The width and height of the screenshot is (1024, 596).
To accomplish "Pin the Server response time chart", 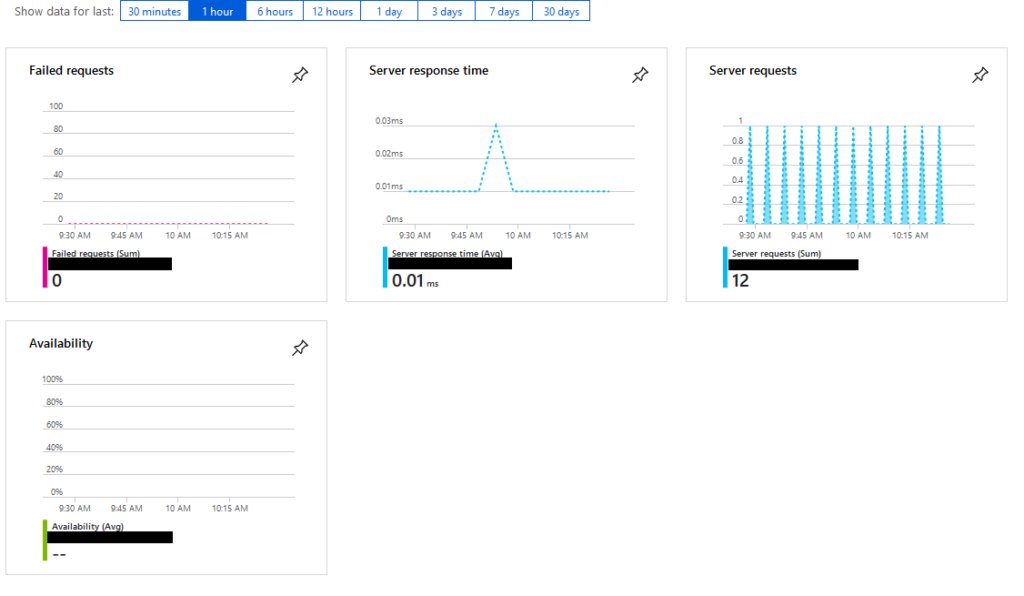I will click(x=640, y=75).
